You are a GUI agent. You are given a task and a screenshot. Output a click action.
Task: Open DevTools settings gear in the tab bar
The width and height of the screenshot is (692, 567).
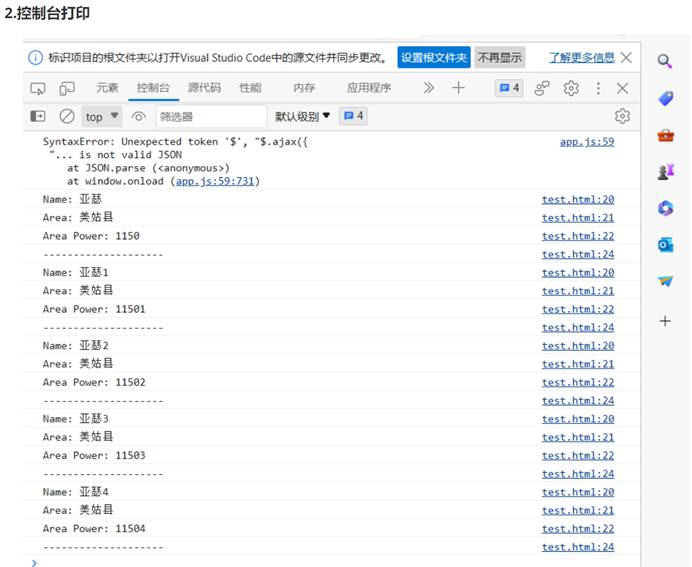(x=571, y=88)
